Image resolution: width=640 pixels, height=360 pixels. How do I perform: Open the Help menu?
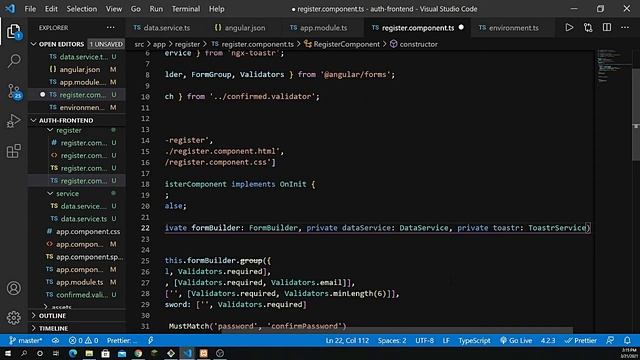217,9
